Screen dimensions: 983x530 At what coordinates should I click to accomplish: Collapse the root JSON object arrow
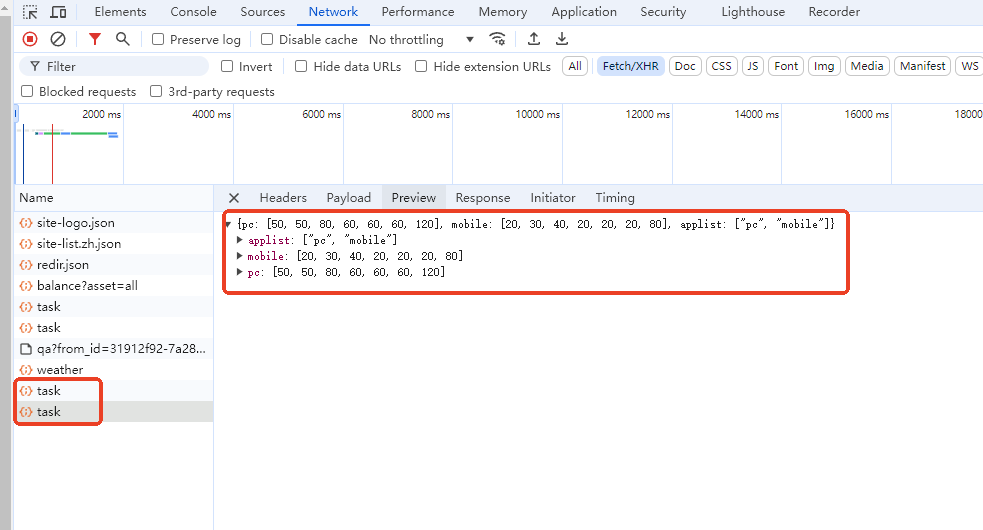pyautogui.click(x=228, y=224)
